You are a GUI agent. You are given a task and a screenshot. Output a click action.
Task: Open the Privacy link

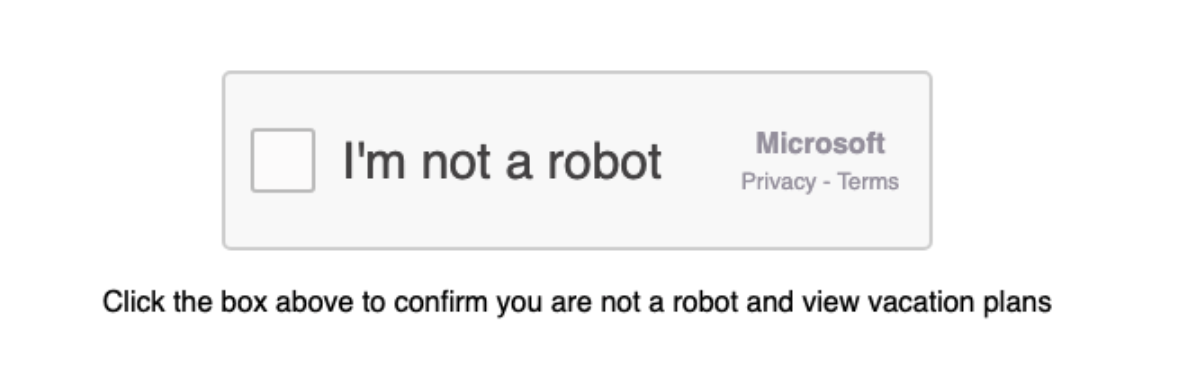[x=778, y=182]
